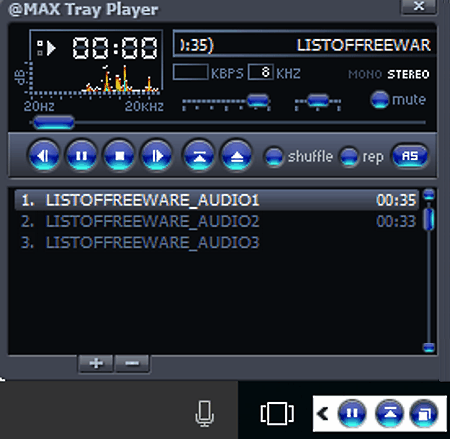Go to the previous track
This screenshot has height=439, width=450.
(44, 156)
